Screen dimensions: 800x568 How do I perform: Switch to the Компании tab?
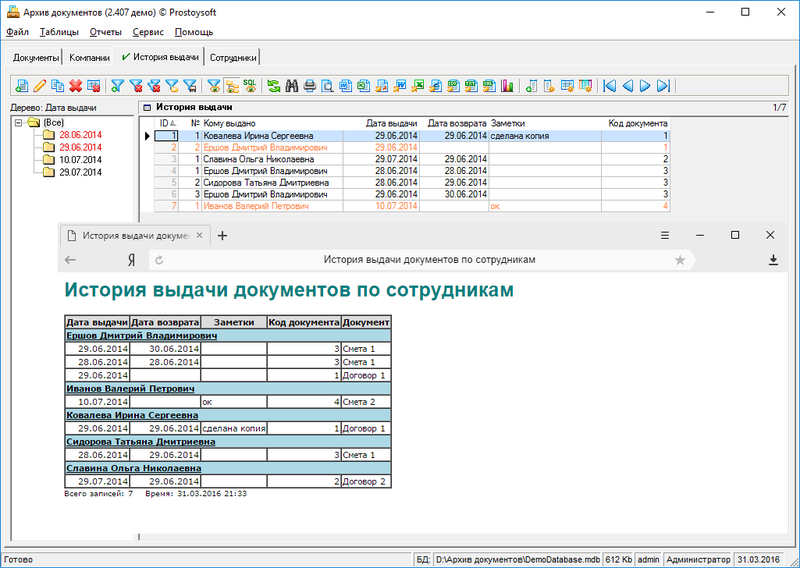[89, 58]
